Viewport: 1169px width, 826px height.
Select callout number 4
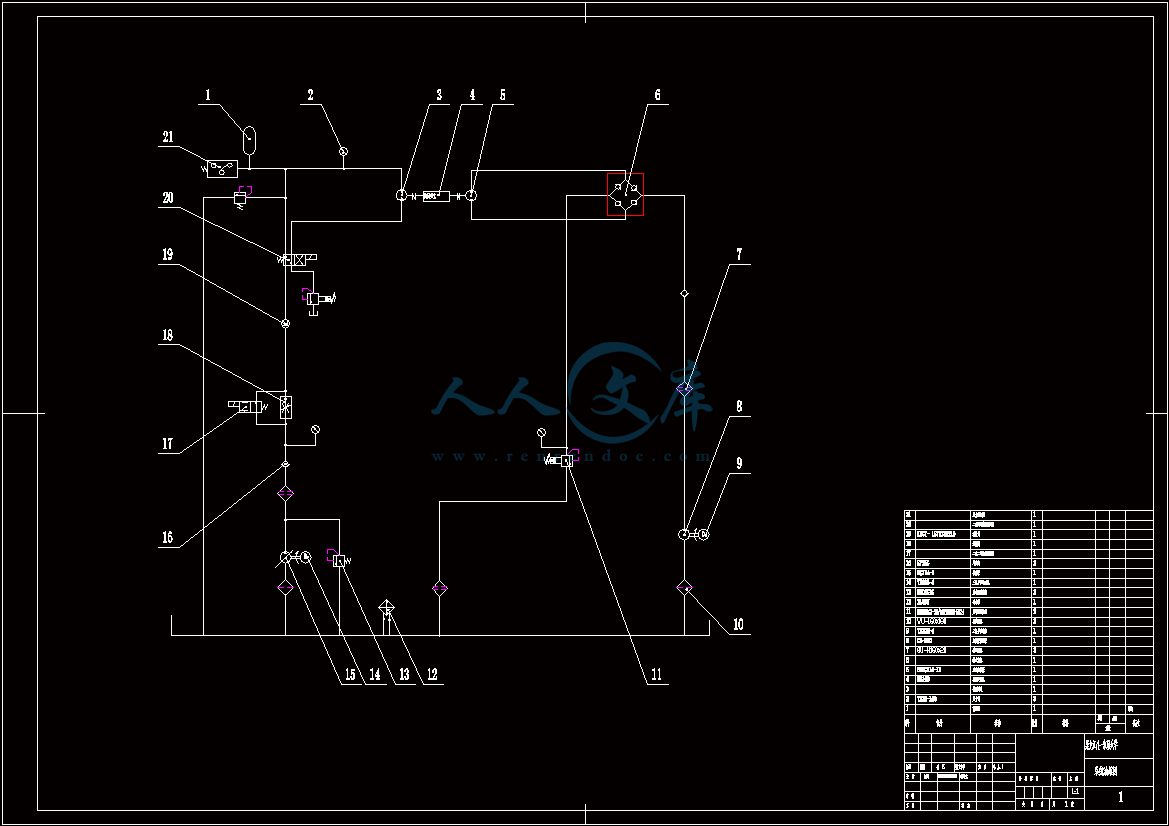pyautogui.click(x=472, y=95)
